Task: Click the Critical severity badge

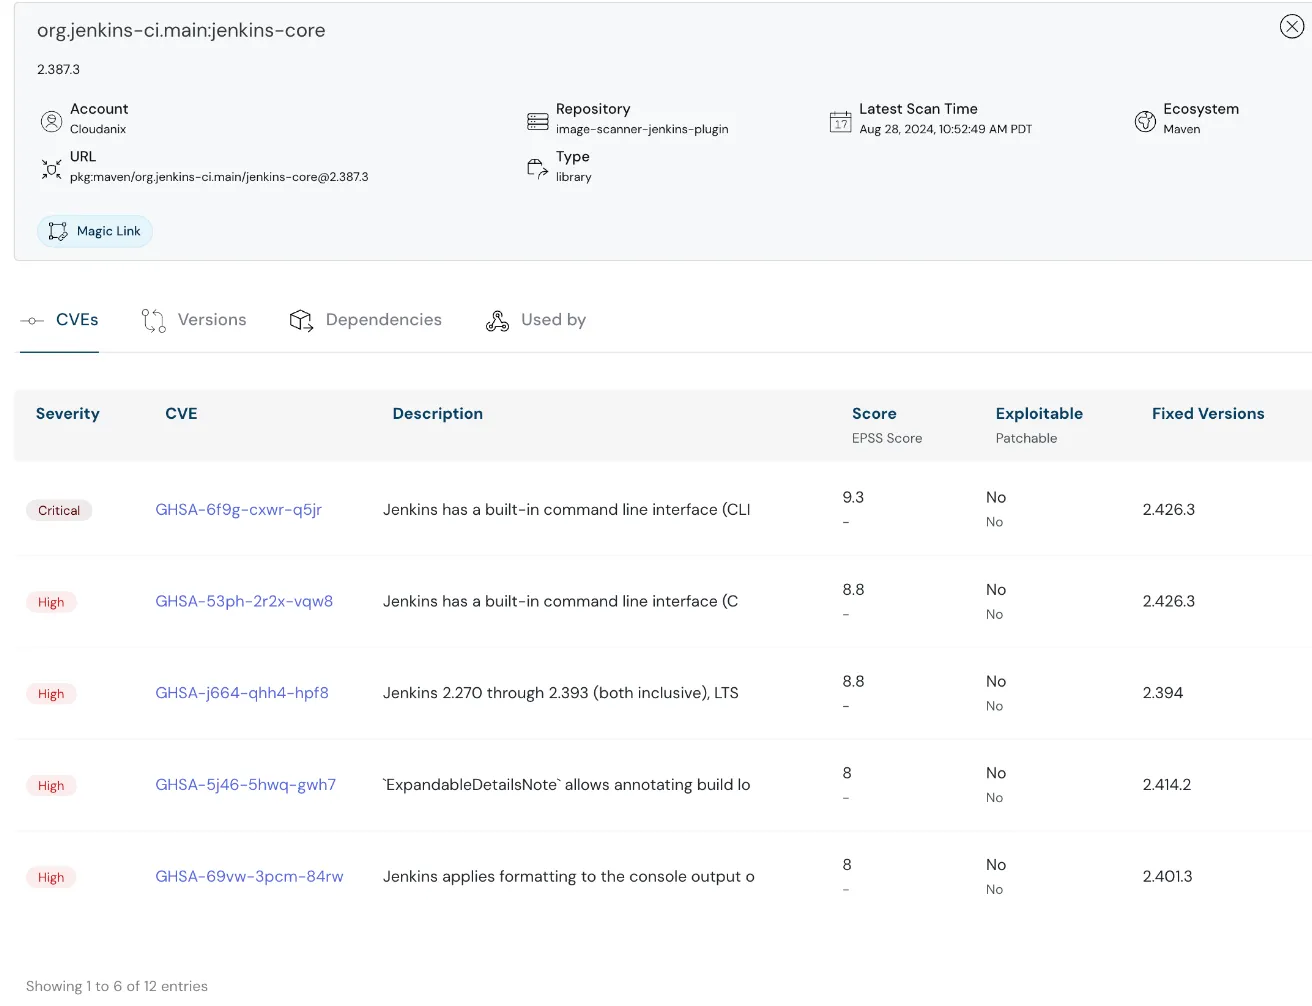Action: click(x=59, y=511)
